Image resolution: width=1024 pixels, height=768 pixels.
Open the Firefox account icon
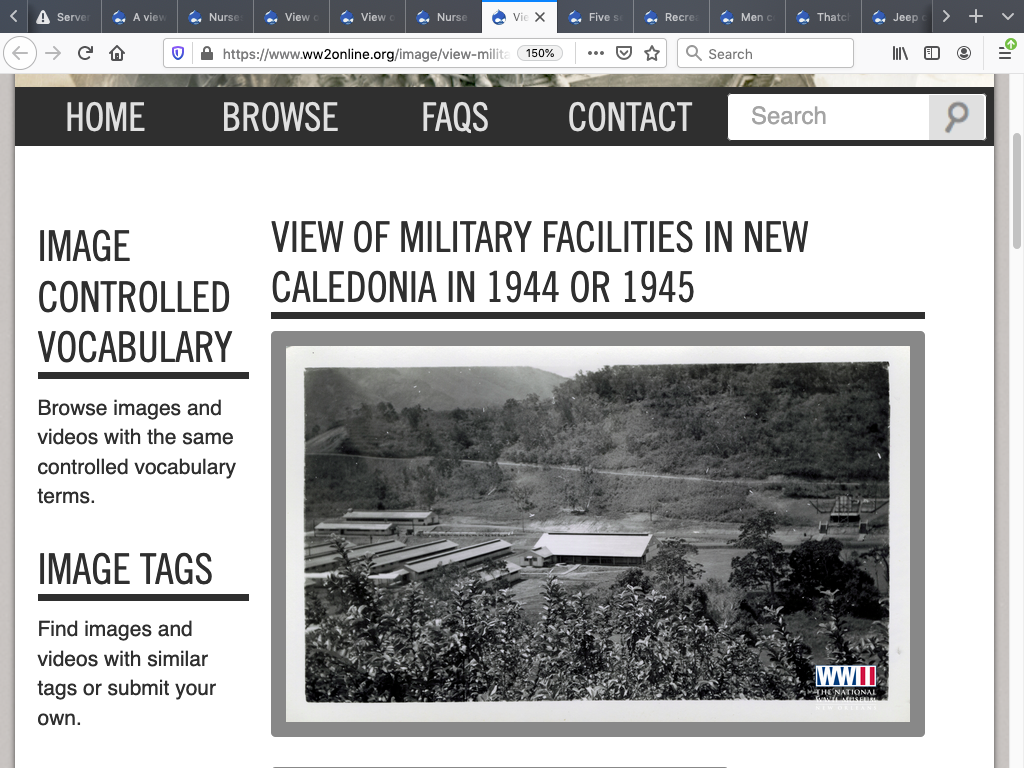[964, 54]
